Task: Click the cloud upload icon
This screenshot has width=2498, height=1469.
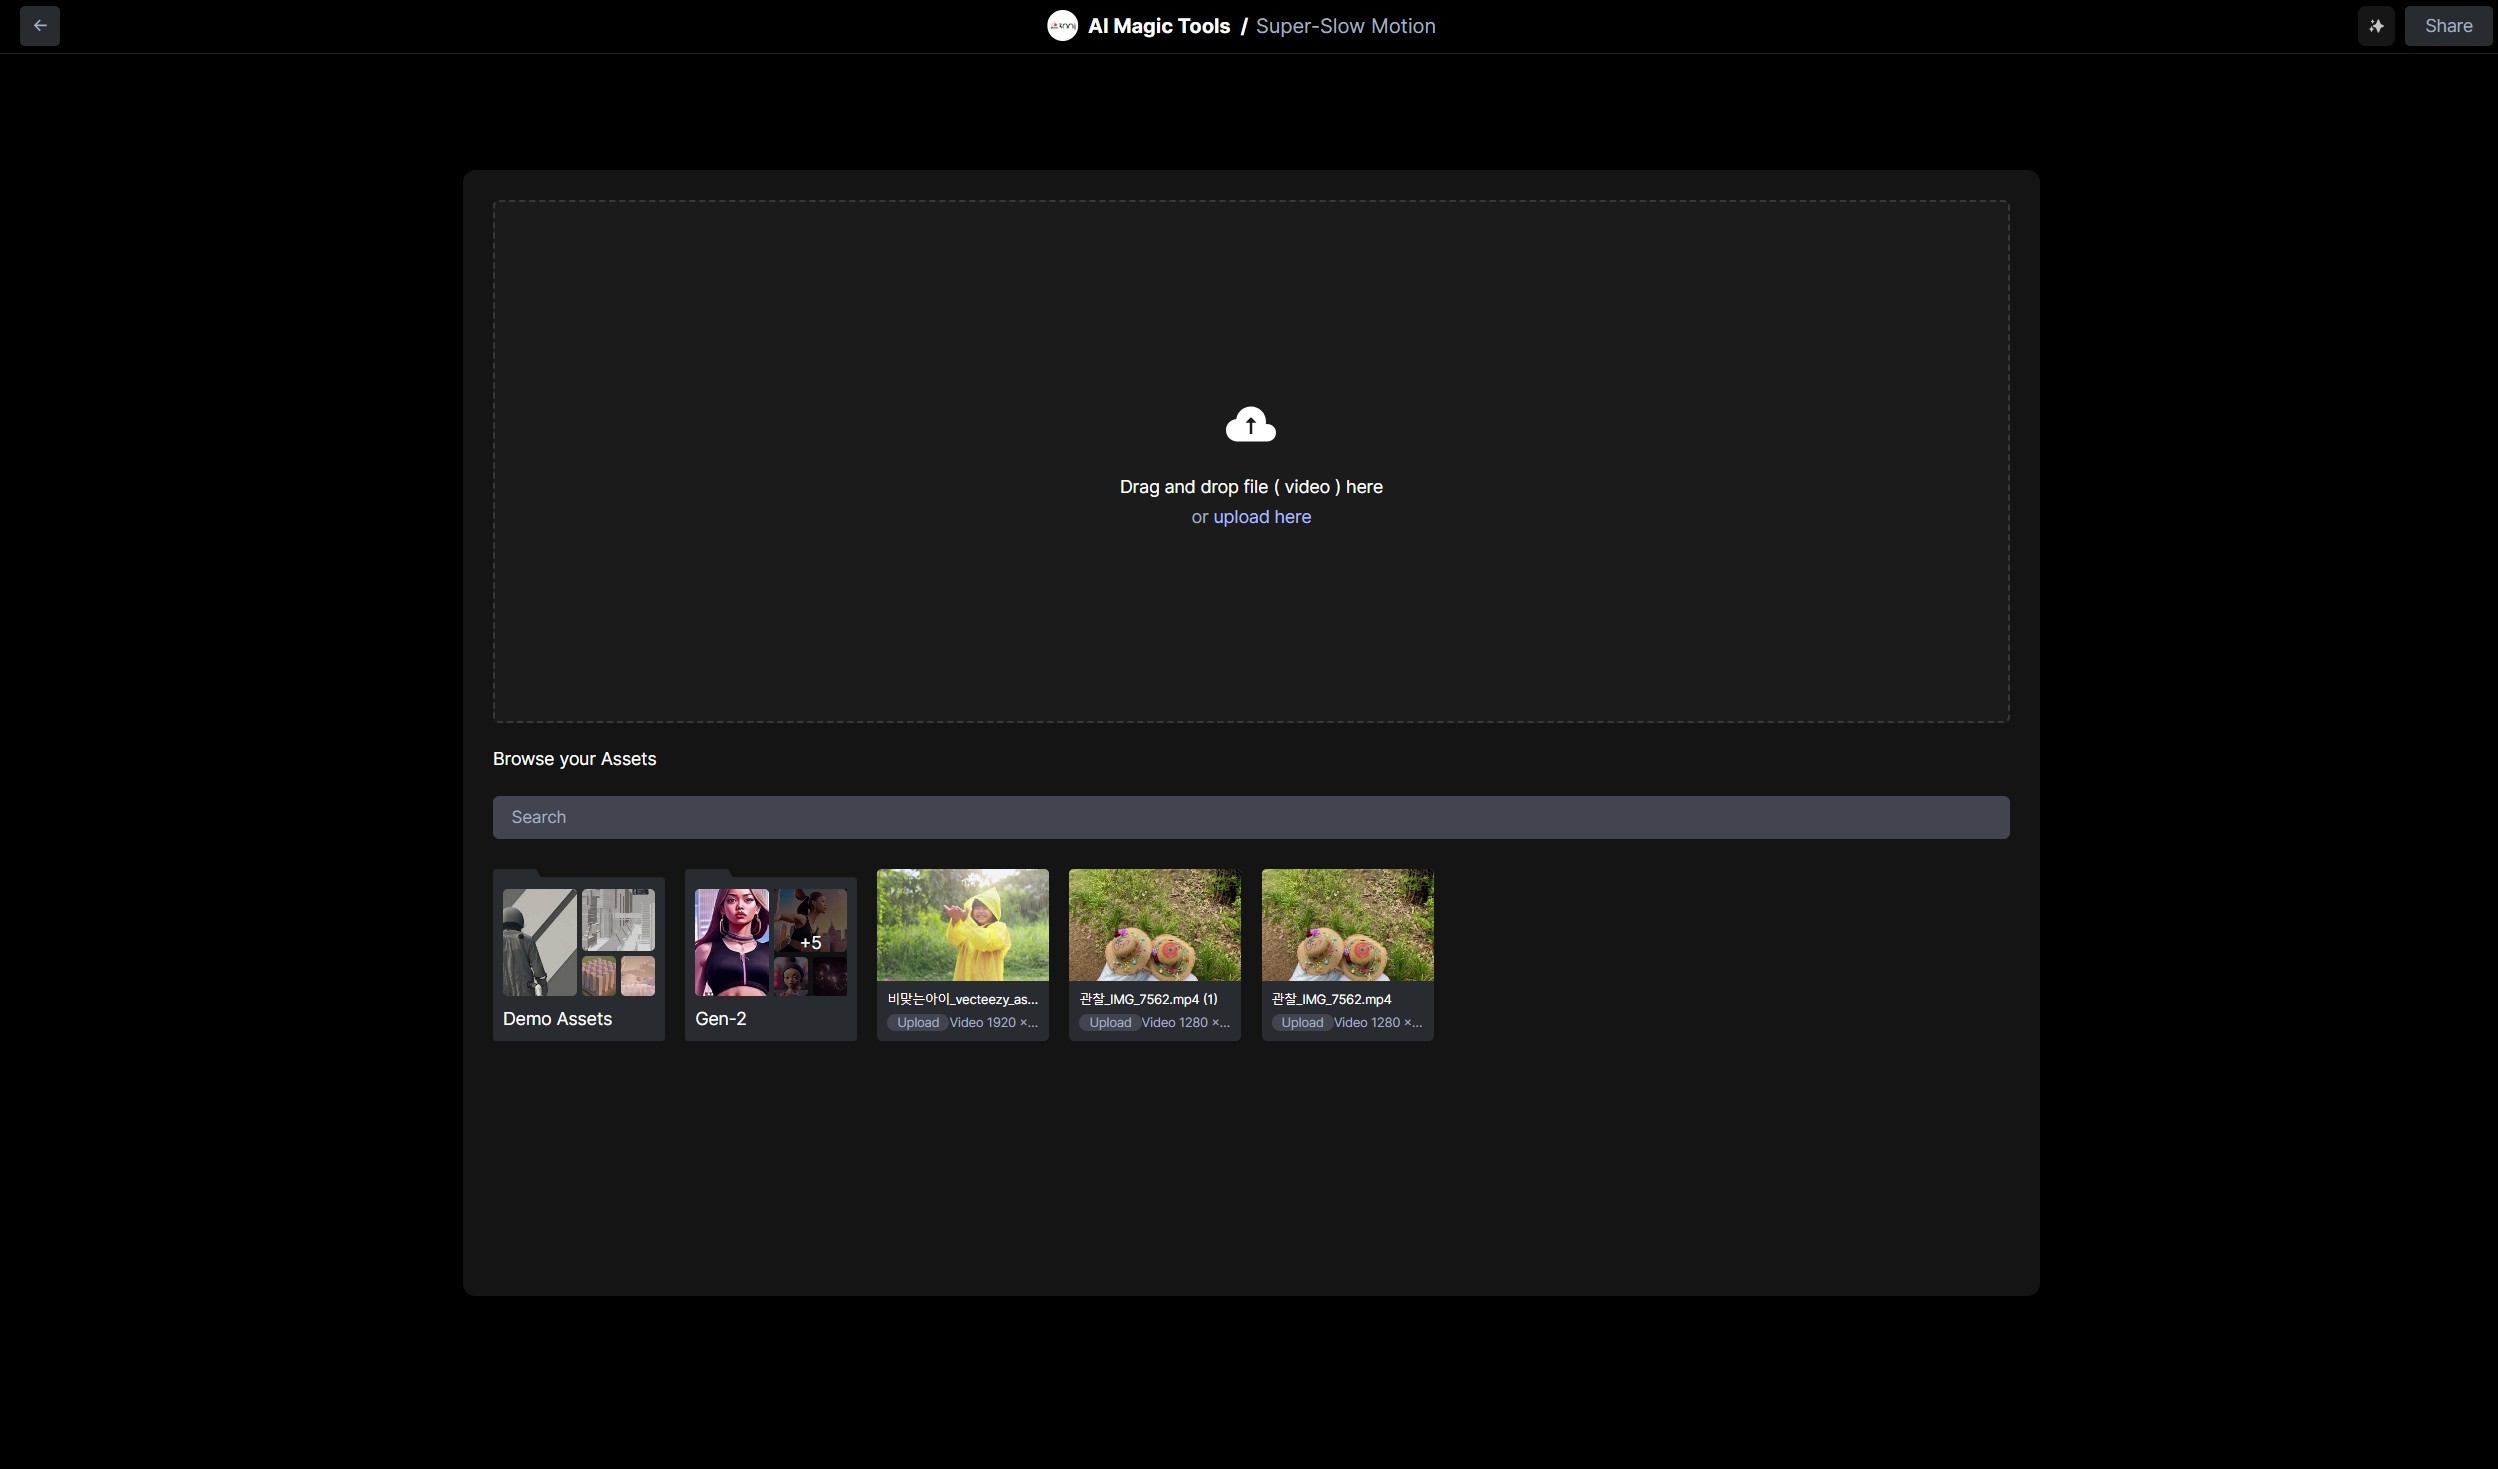Action: click(x=1250, y=424)
